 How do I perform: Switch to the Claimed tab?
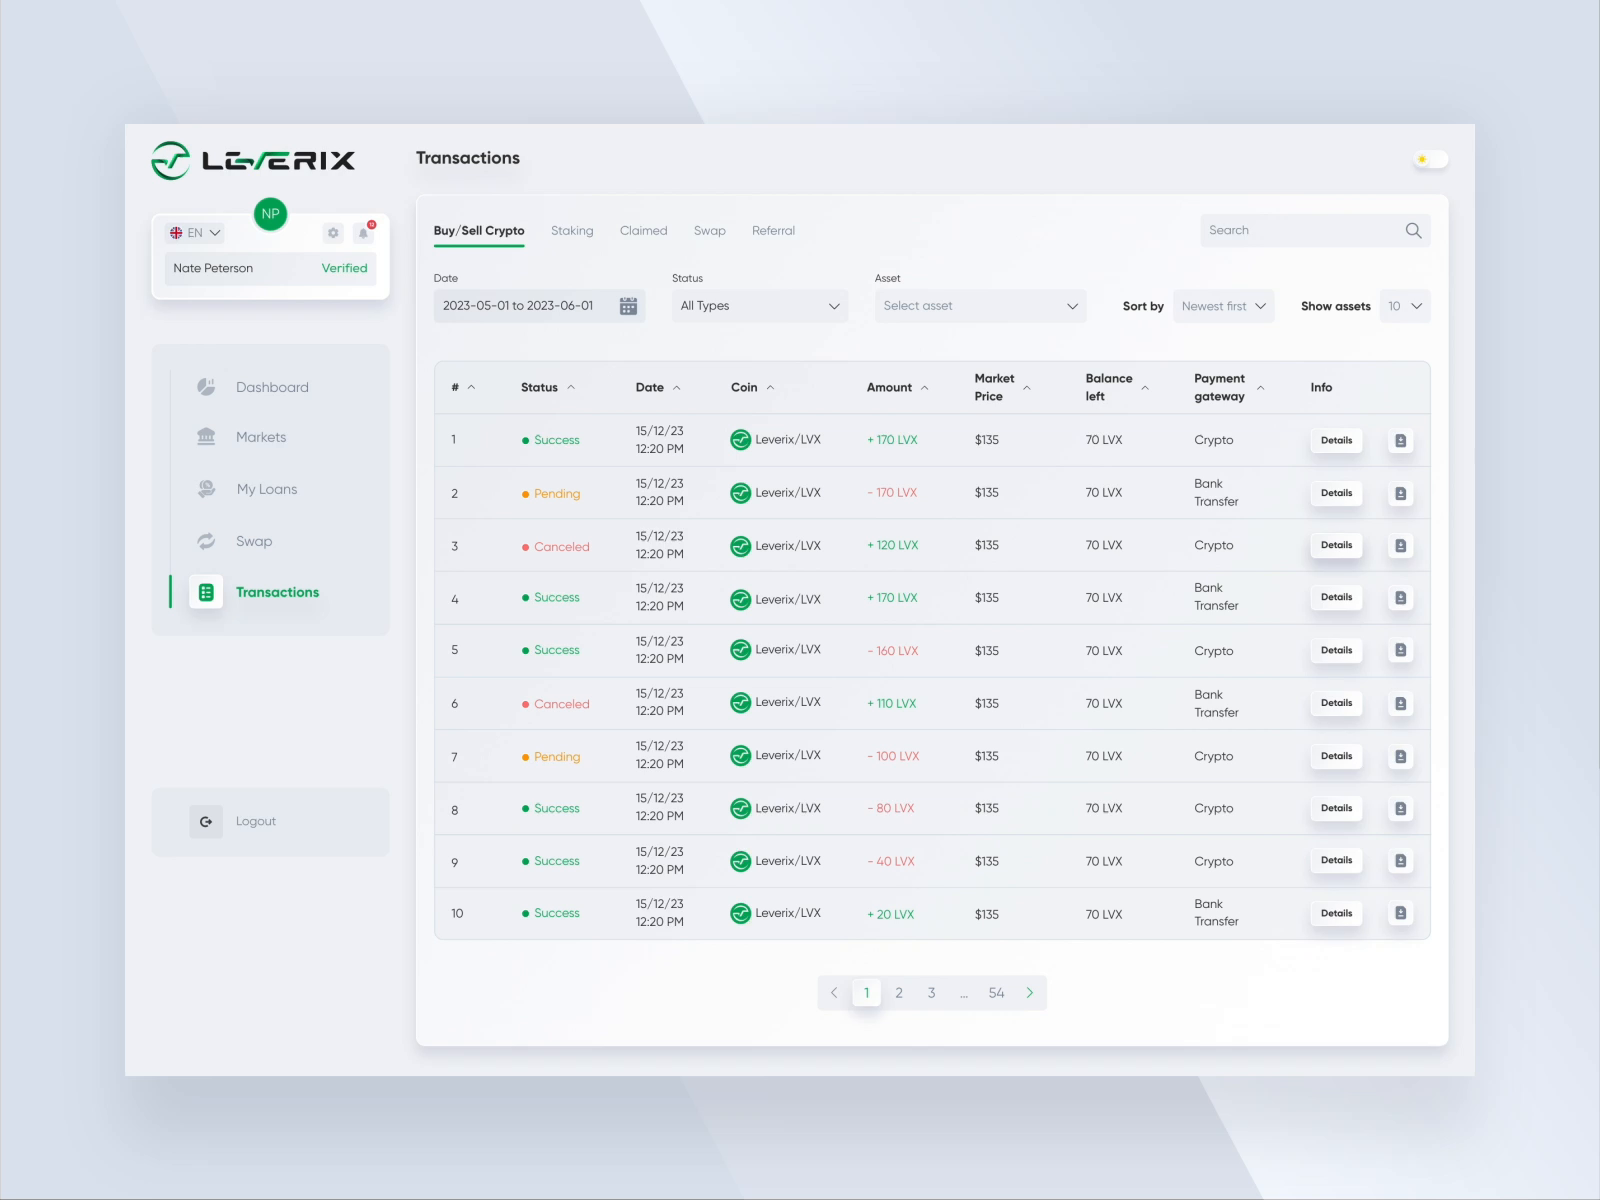tap(643, 231)
